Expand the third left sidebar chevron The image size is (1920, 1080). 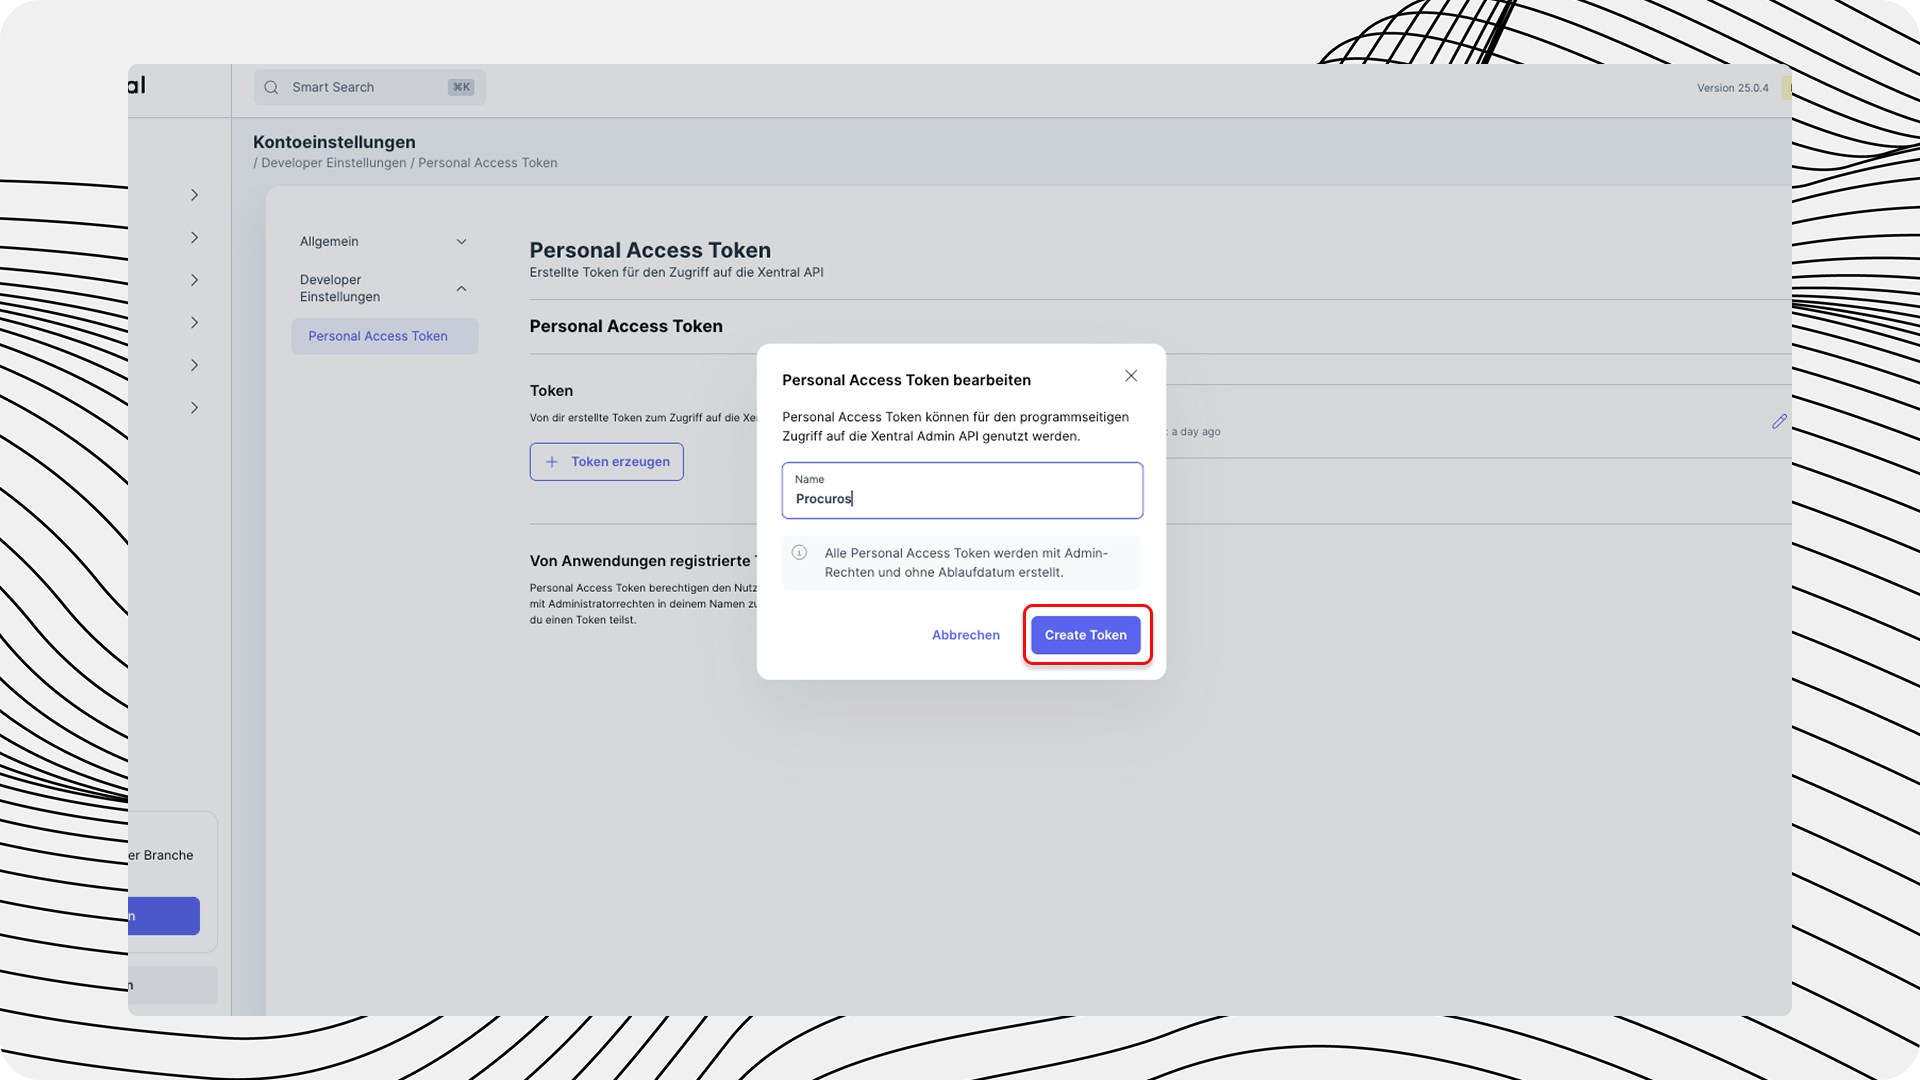point(194,280)
